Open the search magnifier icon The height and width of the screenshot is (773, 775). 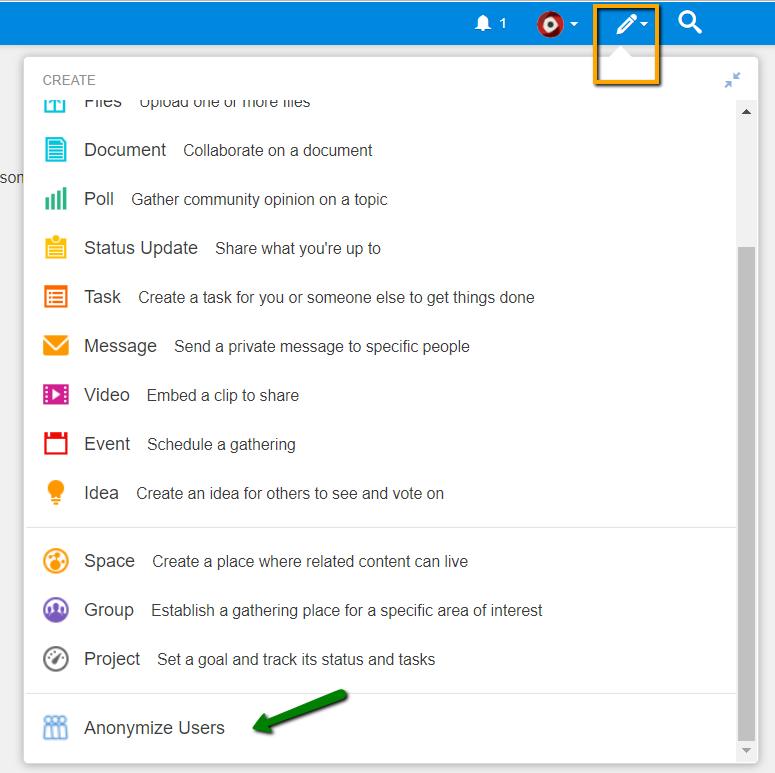tap(689, 23)
